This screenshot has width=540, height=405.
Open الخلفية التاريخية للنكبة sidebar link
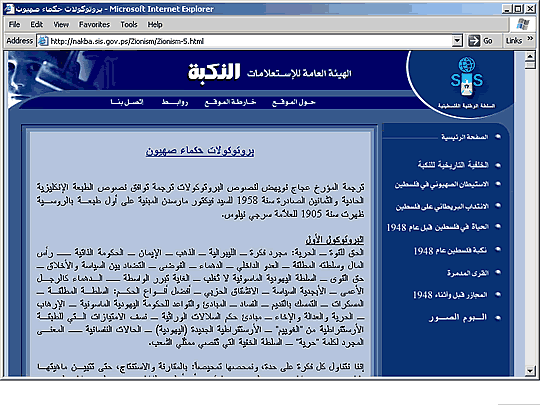click(453, 165)
